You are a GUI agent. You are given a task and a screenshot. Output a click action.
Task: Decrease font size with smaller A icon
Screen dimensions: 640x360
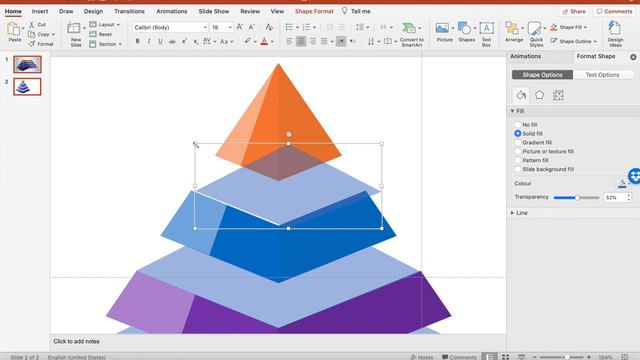252,27
